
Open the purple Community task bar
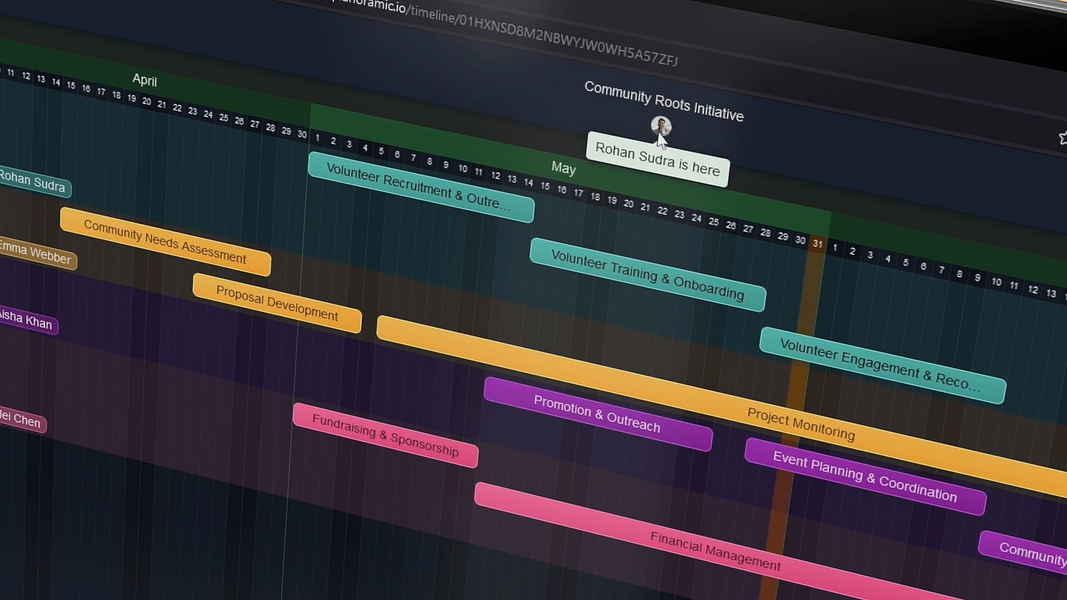click(x=1024, y=552)
